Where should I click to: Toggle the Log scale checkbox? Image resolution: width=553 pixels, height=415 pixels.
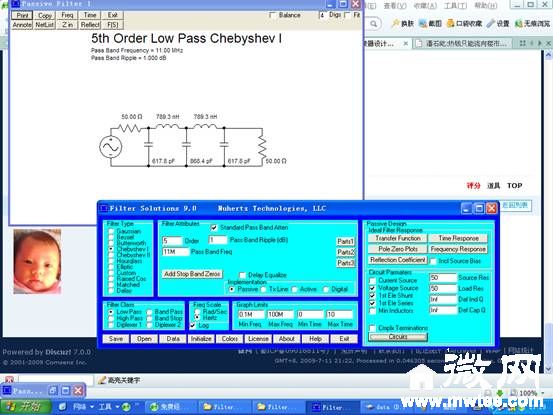pos(193,325)
